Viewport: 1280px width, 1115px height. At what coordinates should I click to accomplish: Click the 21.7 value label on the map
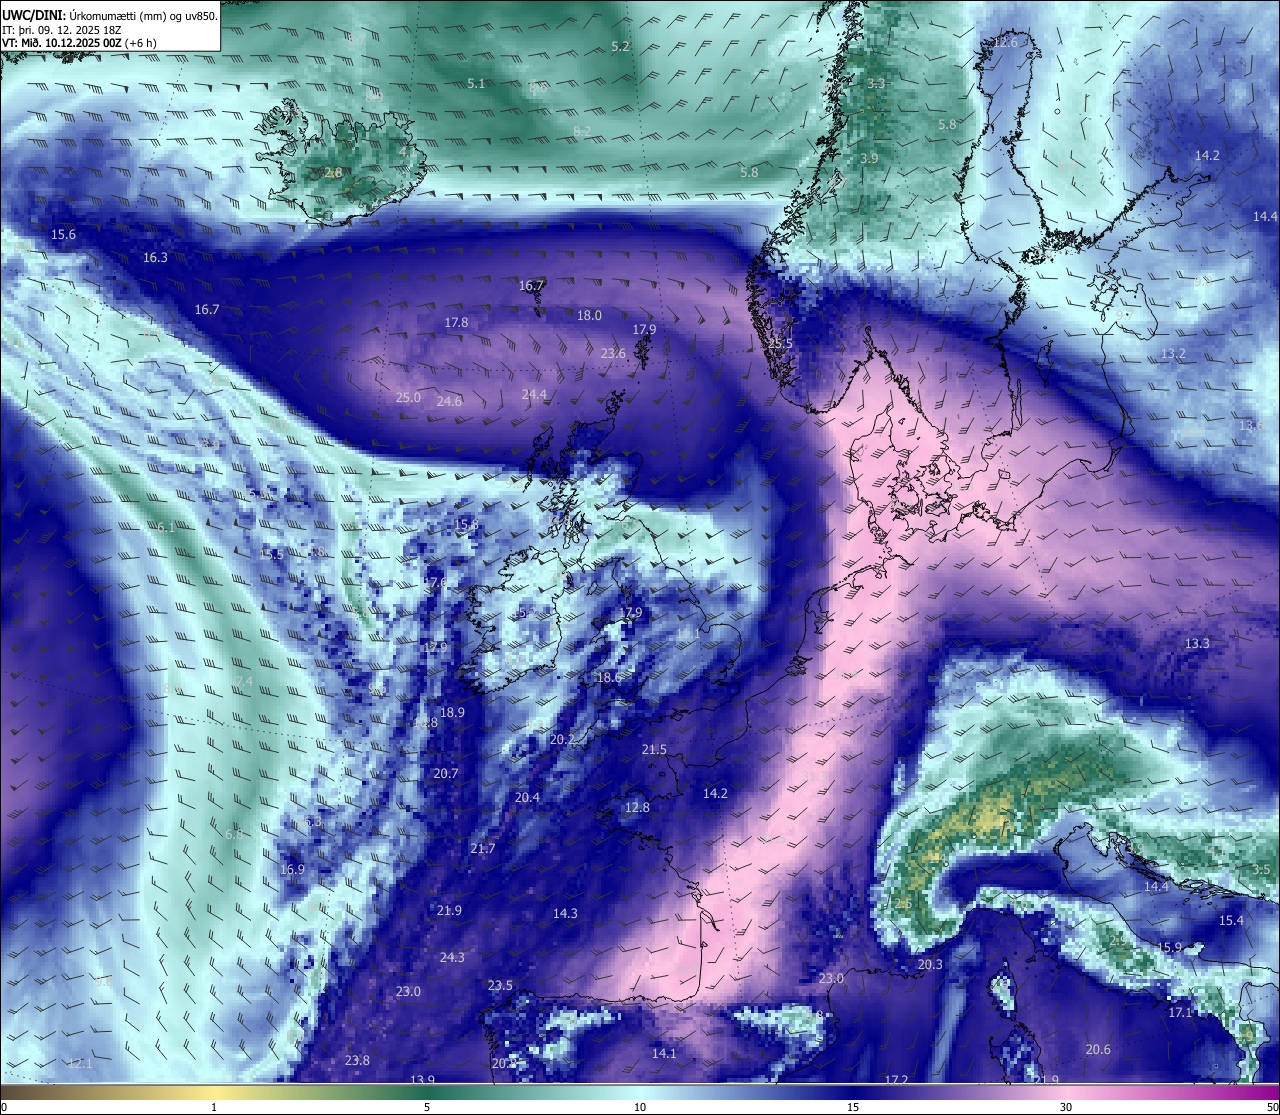pyautogui.click(x=482, y=849)
